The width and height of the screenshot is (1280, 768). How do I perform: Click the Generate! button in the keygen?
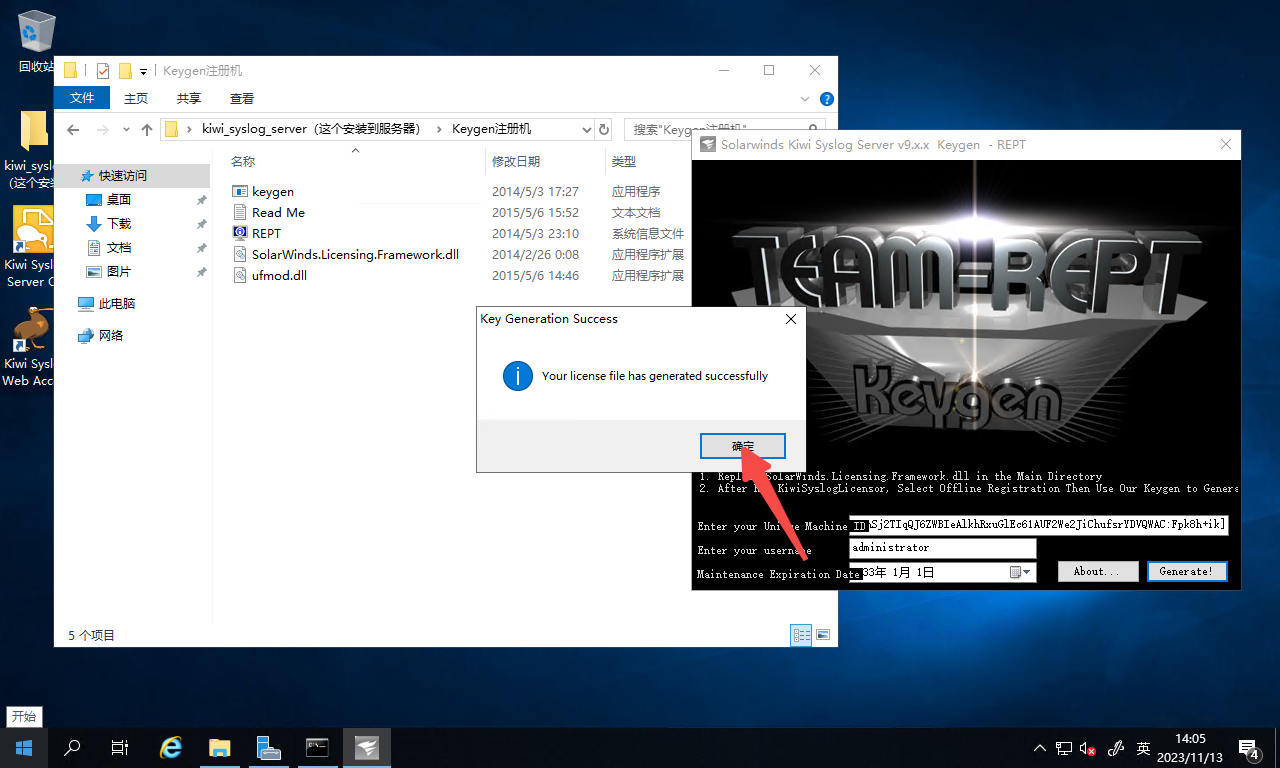(1186, 572)
